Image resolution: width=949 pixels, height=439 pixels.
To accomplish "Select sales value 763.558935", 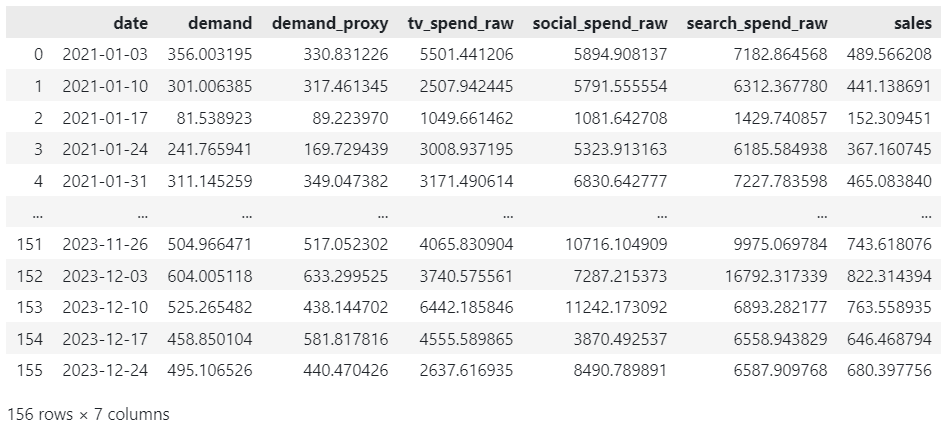I will [x=889, y=308].
